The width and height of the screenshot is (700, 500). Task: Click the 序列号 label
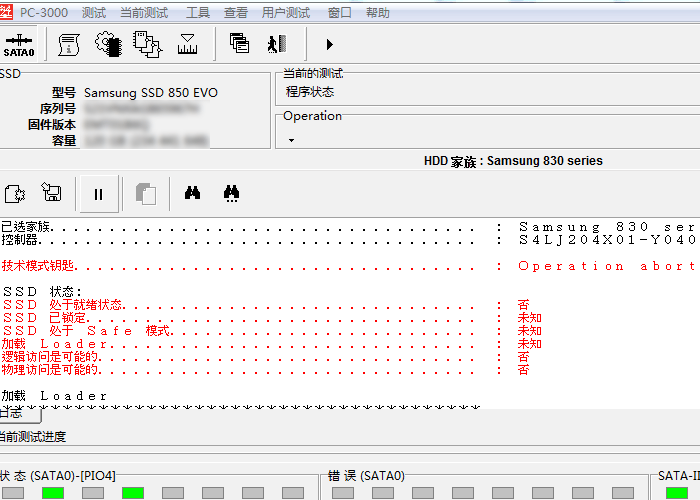tap(58, 108)
